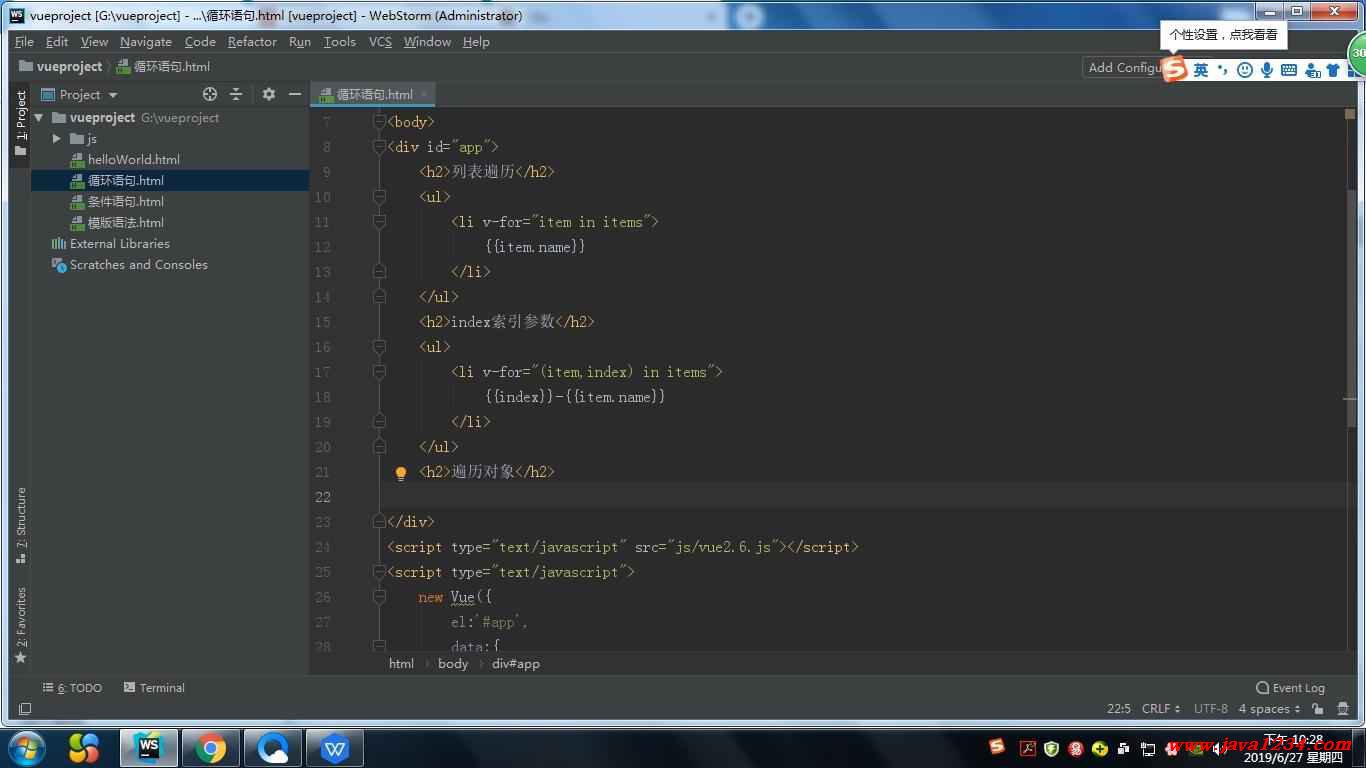Click the code inspection hector icon
1366x768 pixels.
tap(1341, 709)
